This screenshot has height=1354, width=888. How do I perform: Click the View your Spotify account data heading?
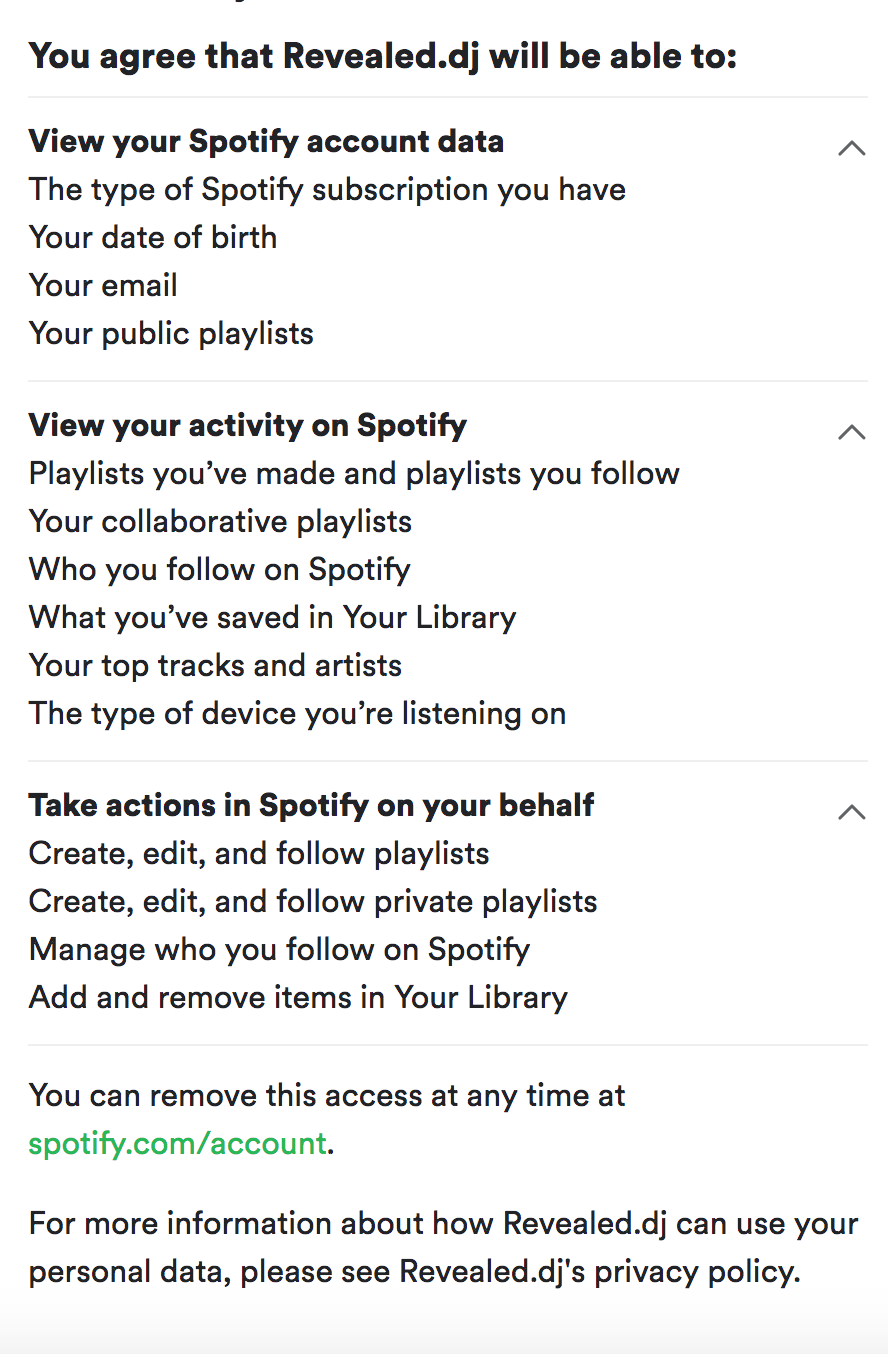(266, 141)
